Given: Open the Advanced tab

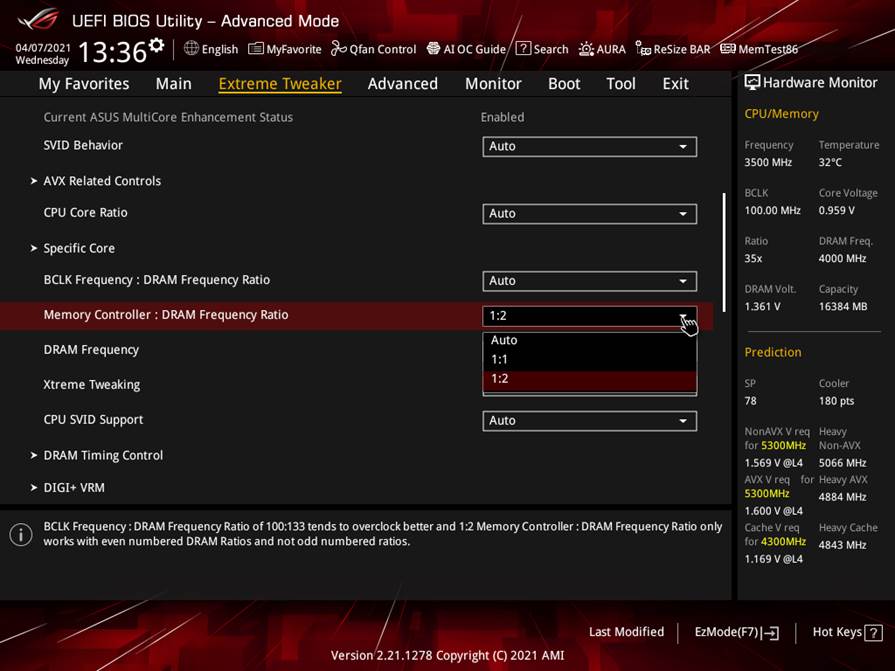Looking at the screenshot, I should 403,84.
